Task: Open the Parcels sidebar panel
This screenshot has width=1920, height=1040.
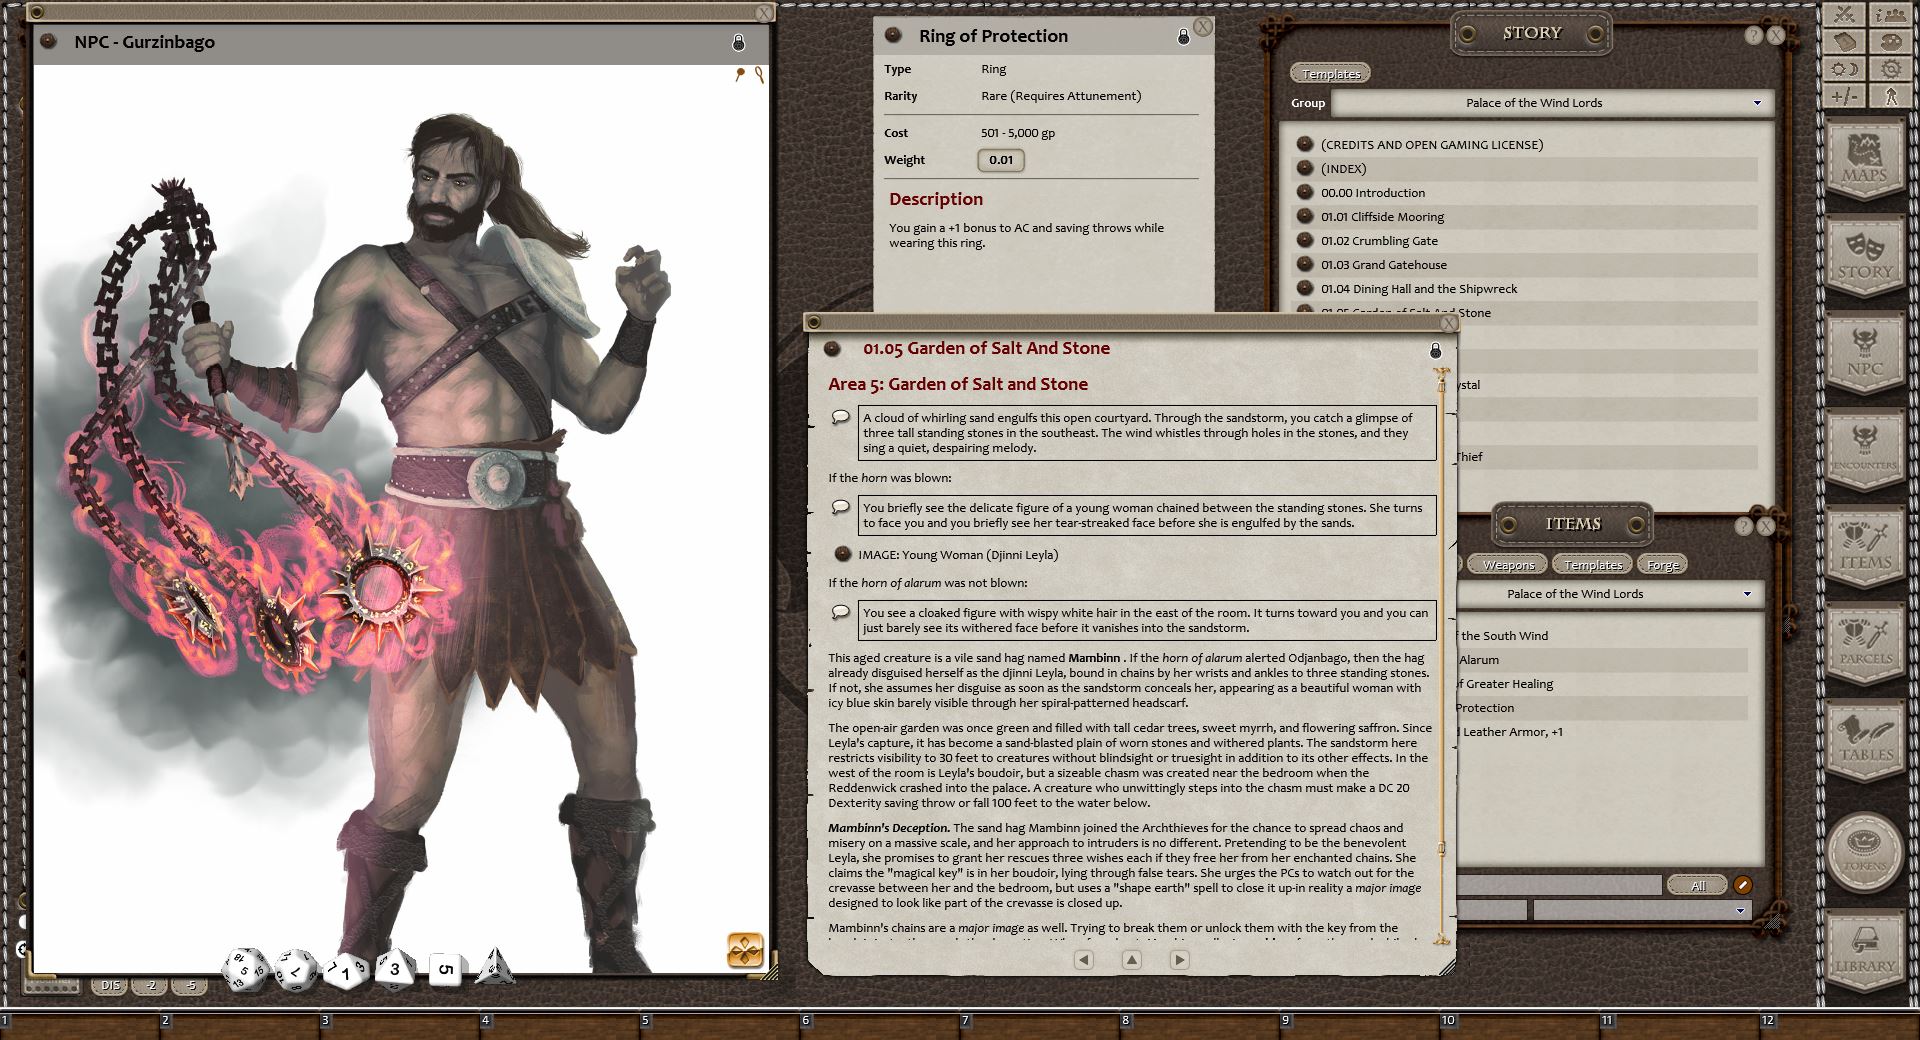Action: (1865, 645)
